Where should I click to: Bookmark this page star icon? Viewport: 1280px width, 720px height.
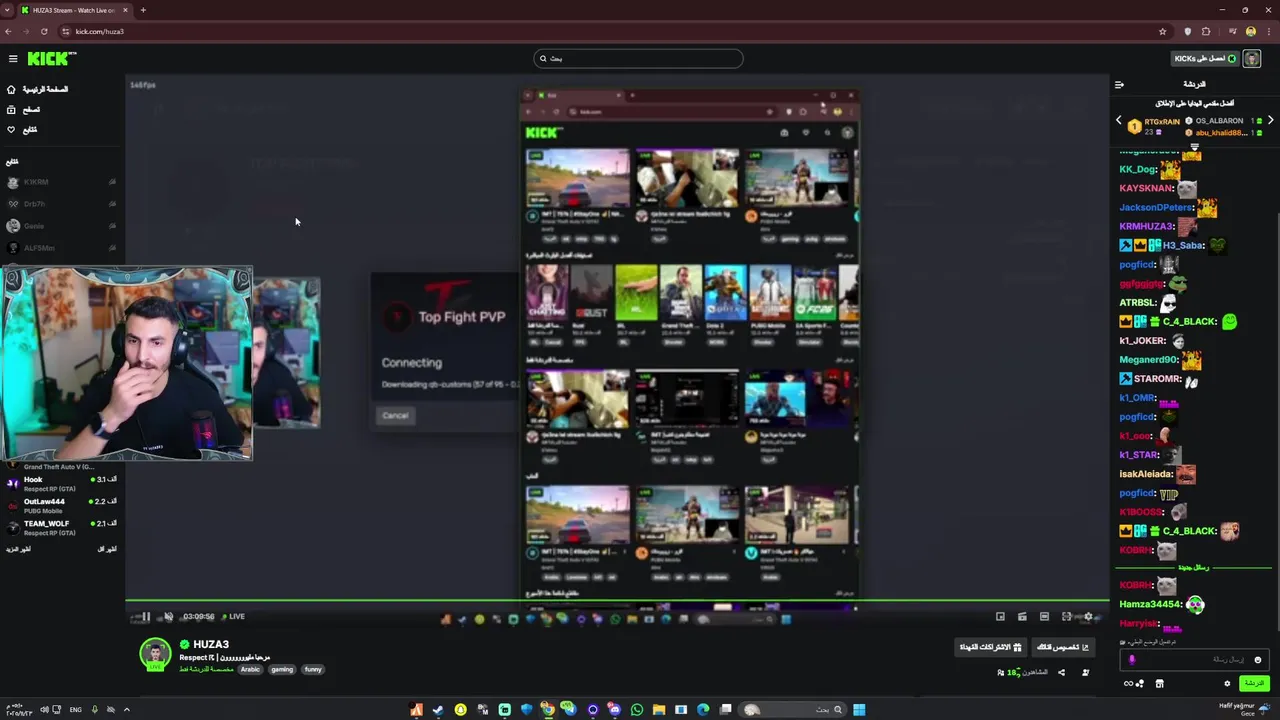(x=1162, y=31)
